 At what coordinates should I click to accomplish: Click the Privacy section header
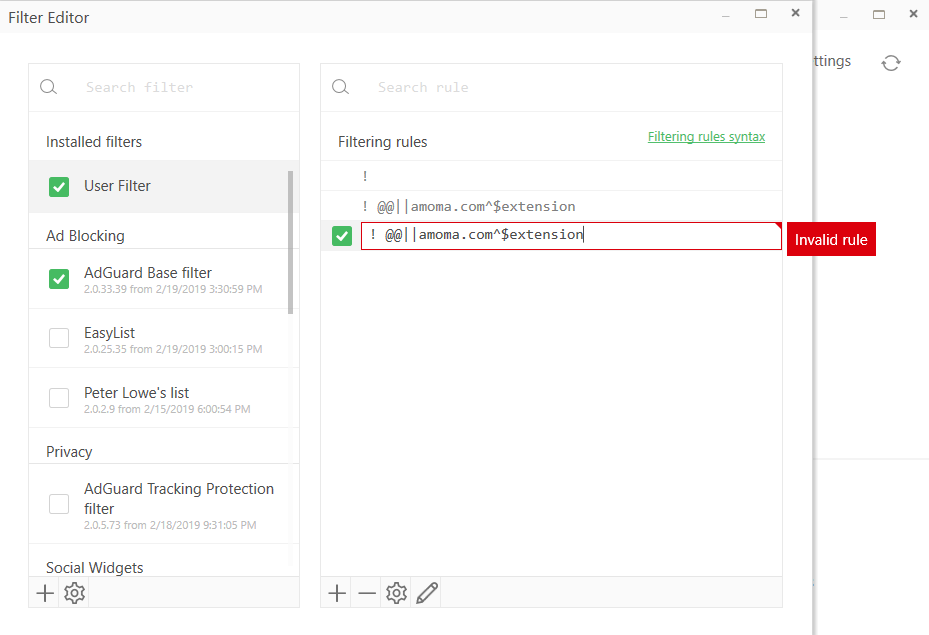(69, 452)
